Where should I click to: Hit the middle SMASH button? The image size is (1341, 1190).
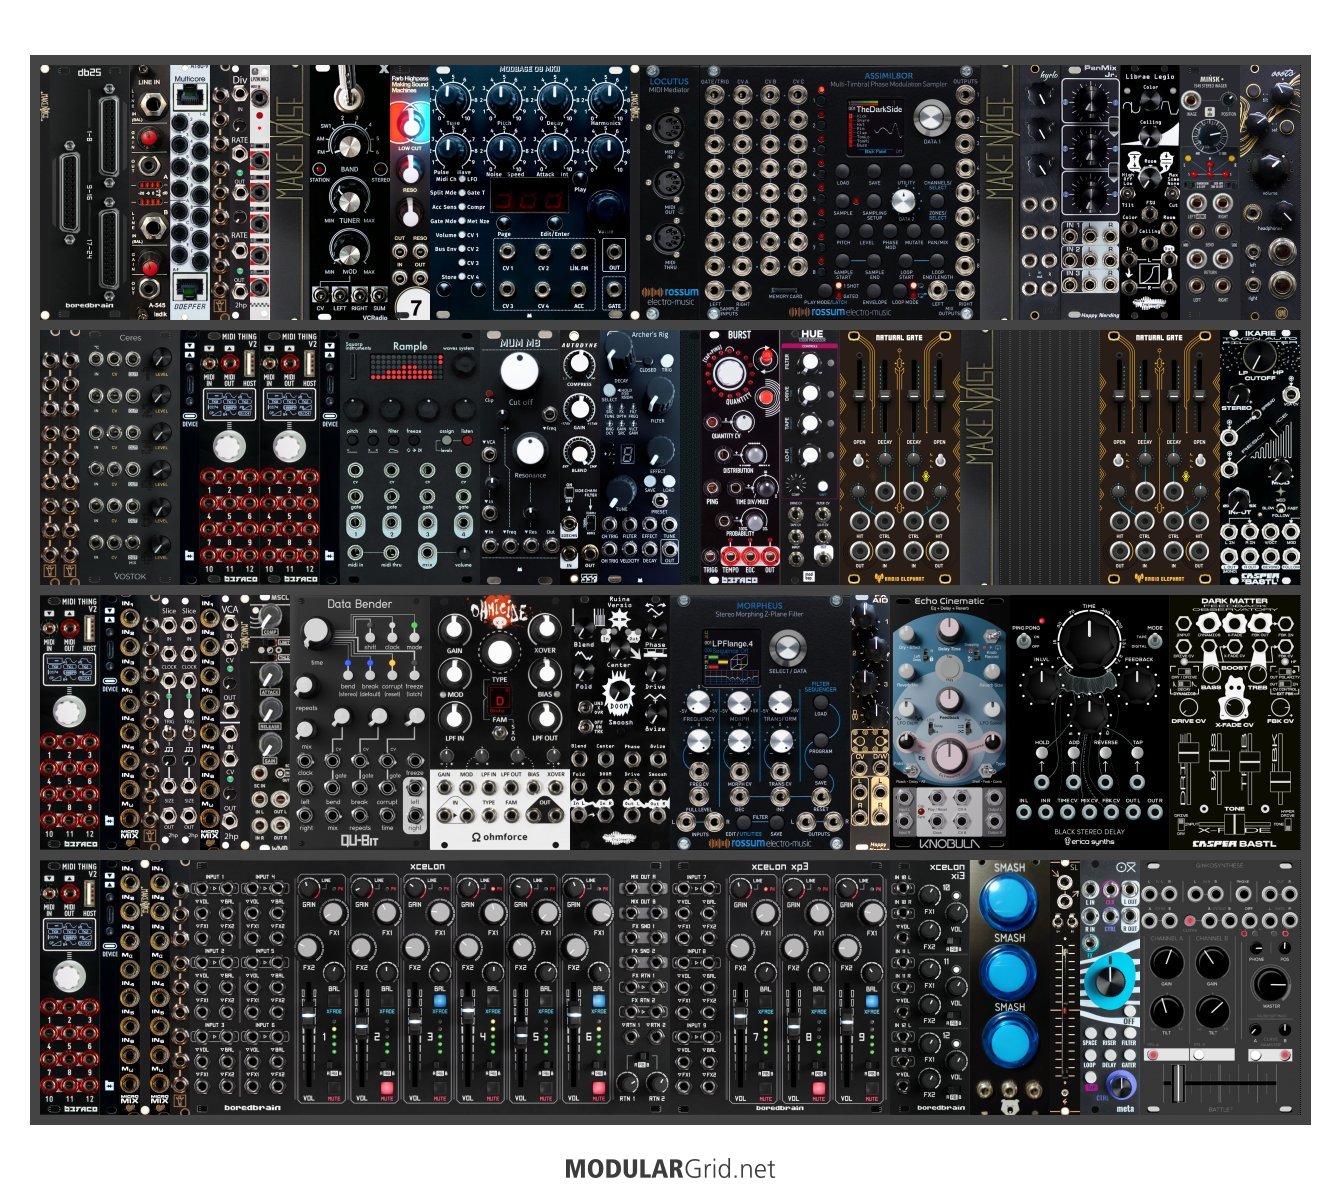click(x=1008, y=972)
